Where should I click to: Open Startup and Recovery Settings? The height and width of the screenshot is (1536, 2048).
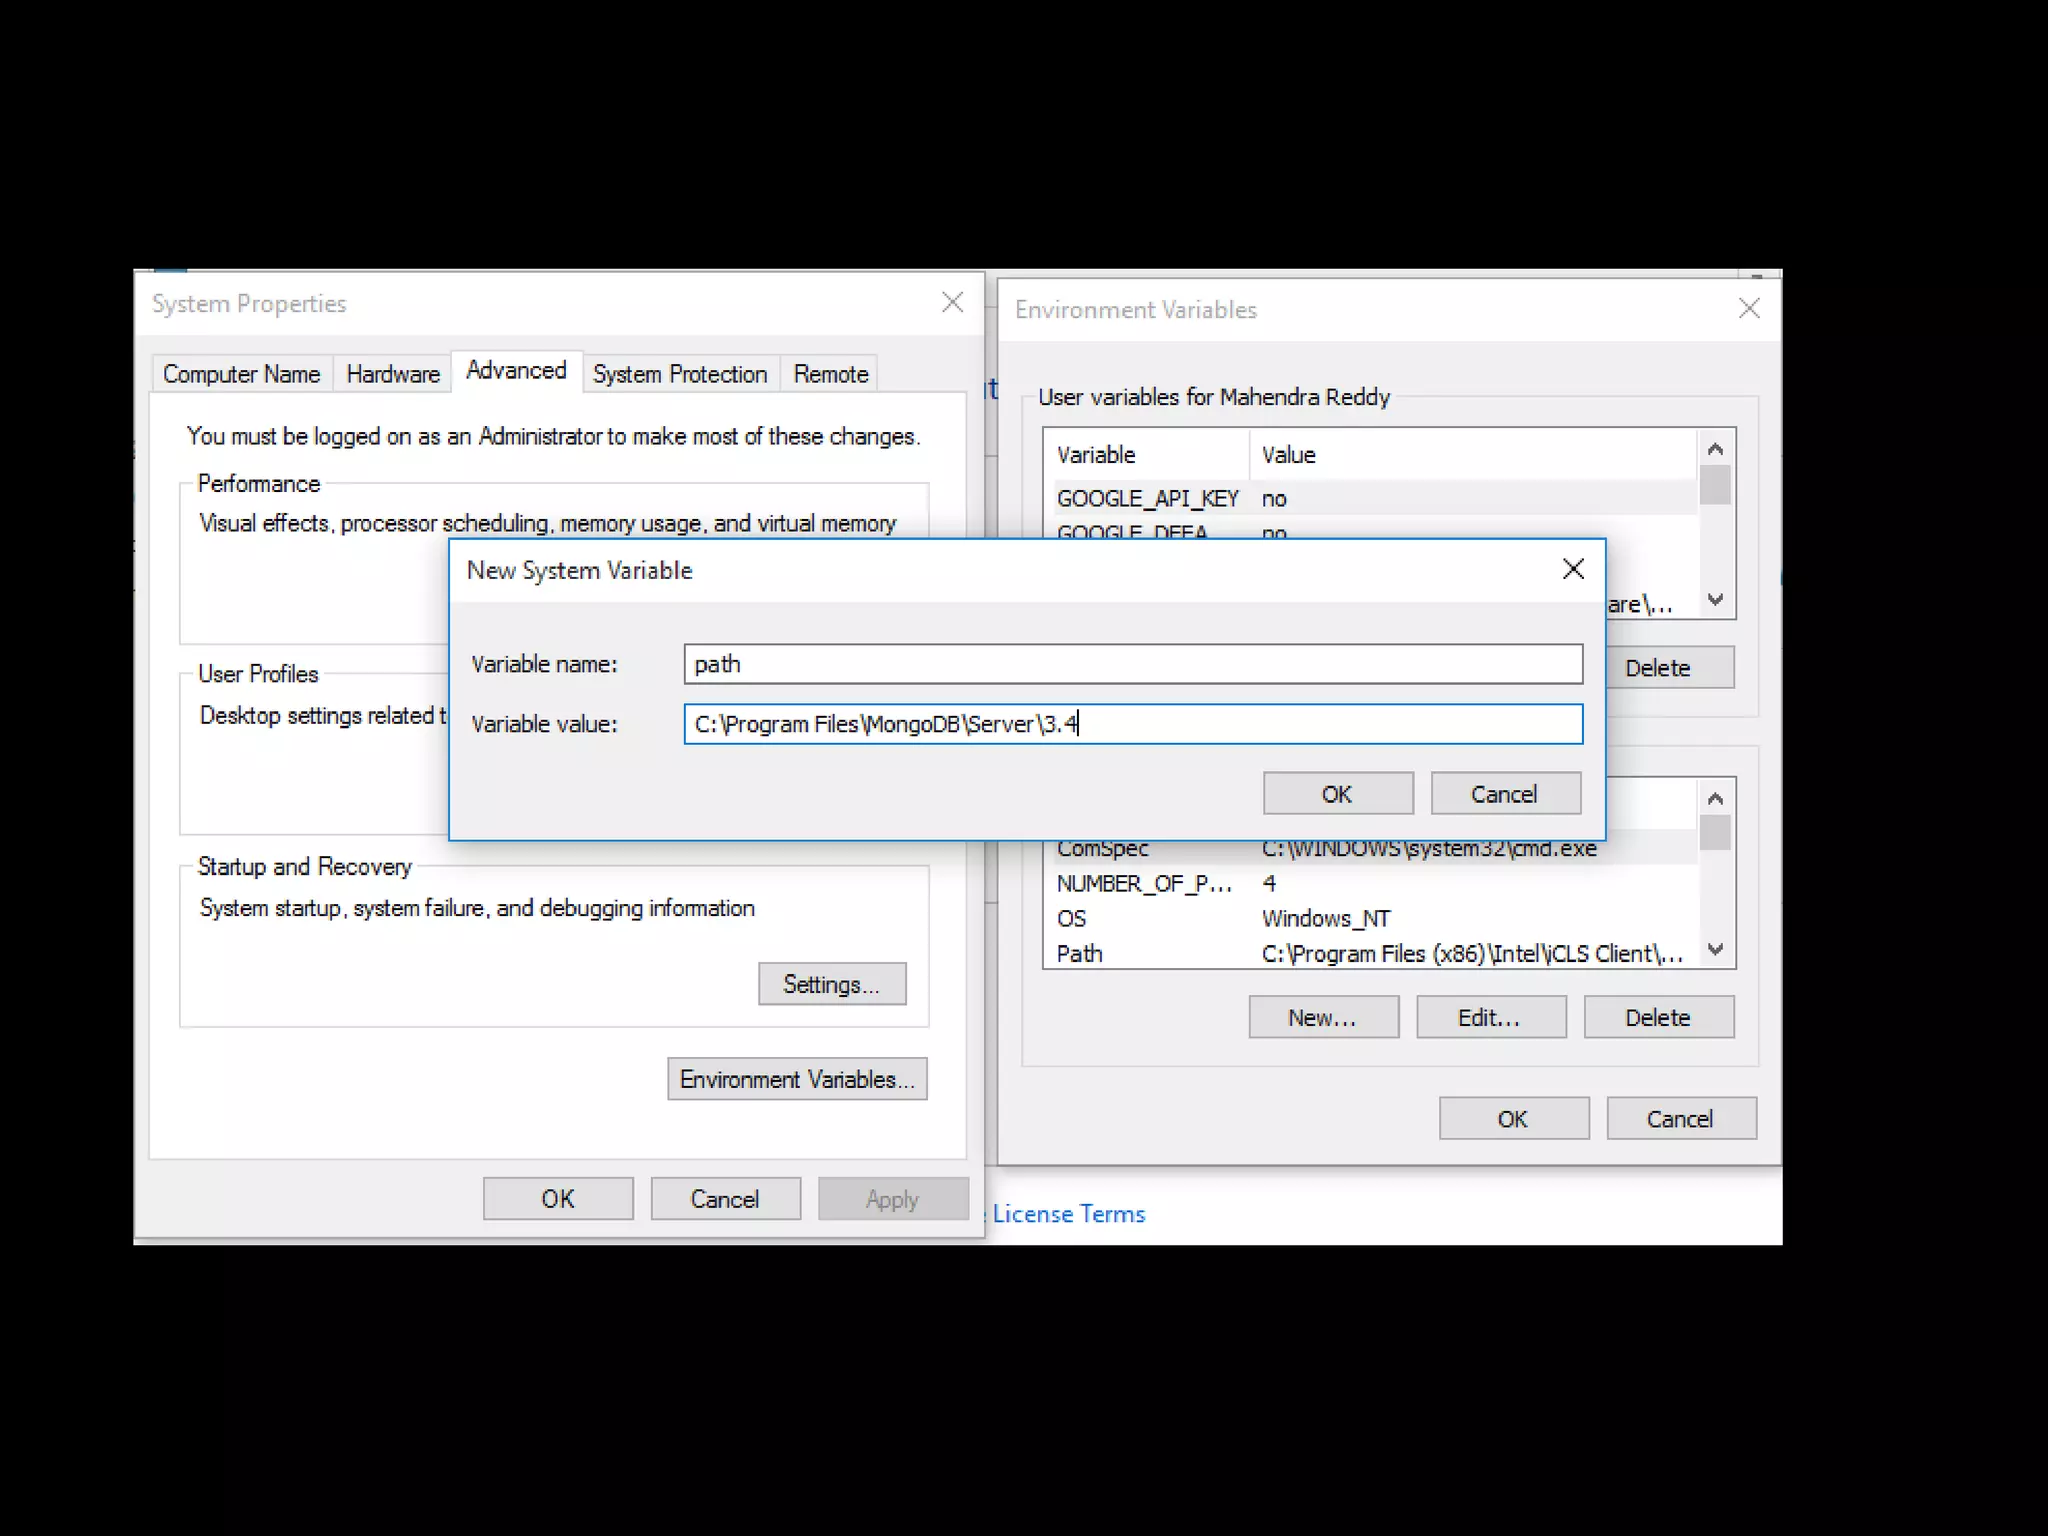click(831, 984)
